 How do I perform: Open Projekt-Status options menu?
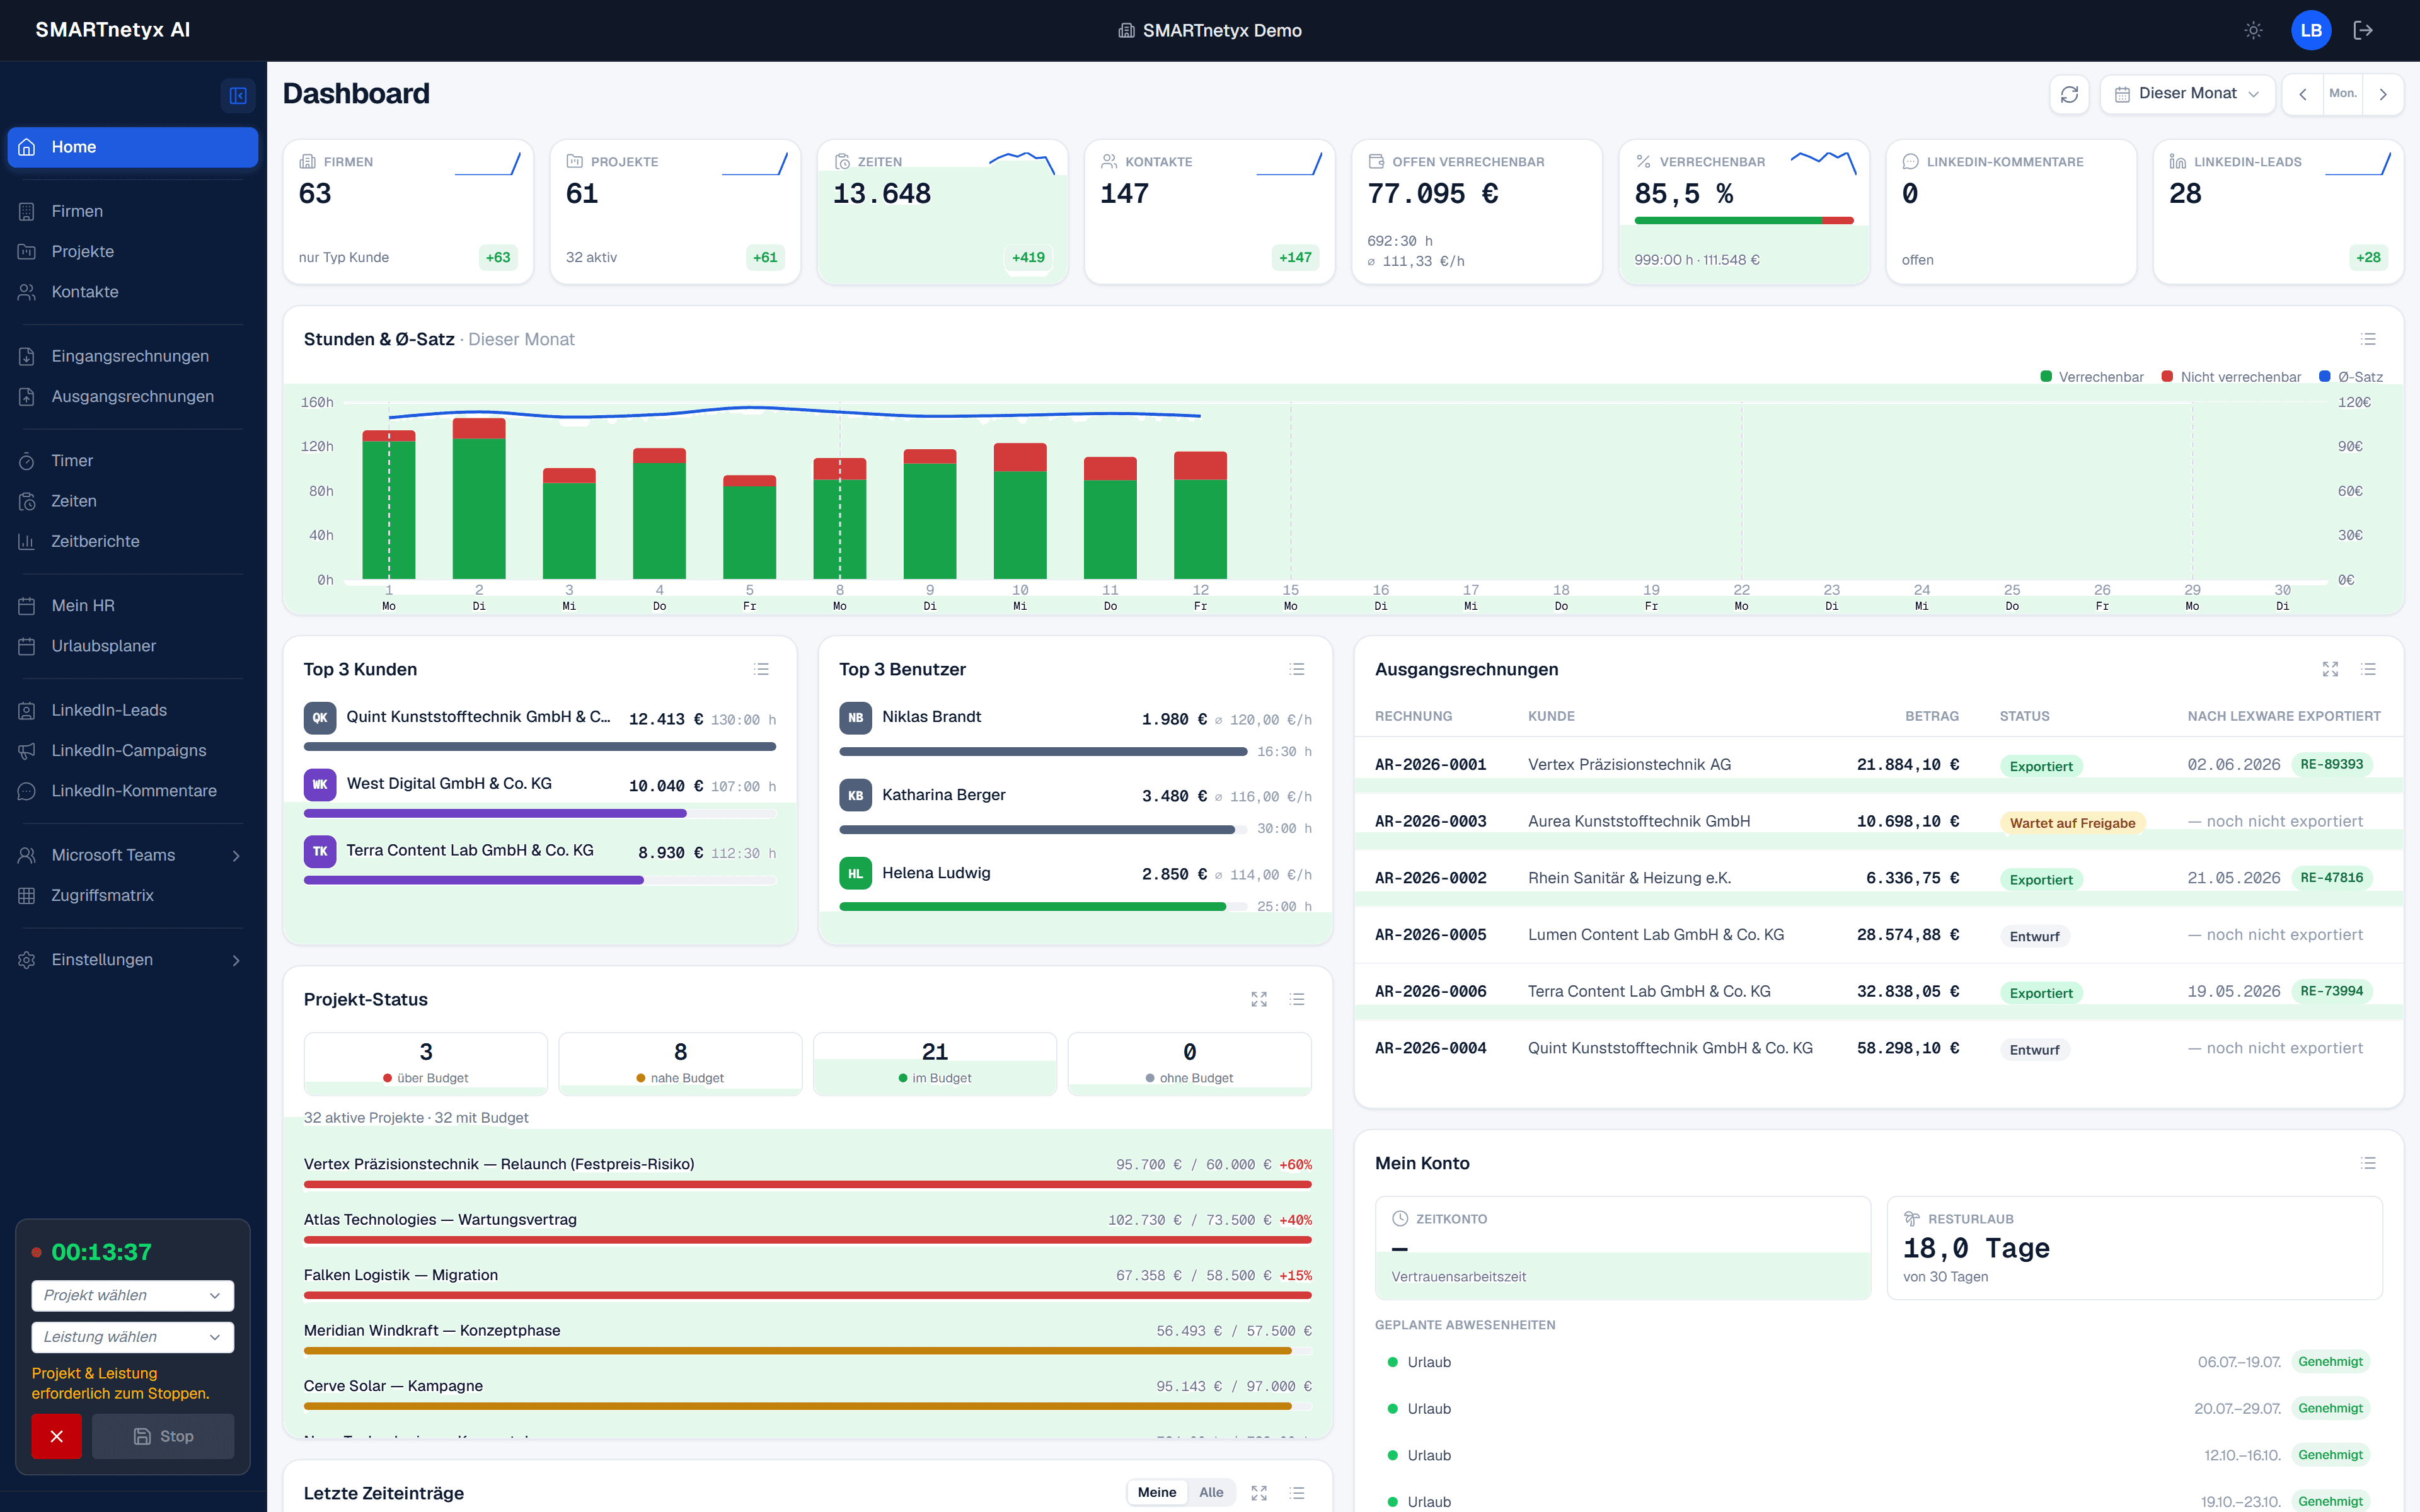[1297, 999]
